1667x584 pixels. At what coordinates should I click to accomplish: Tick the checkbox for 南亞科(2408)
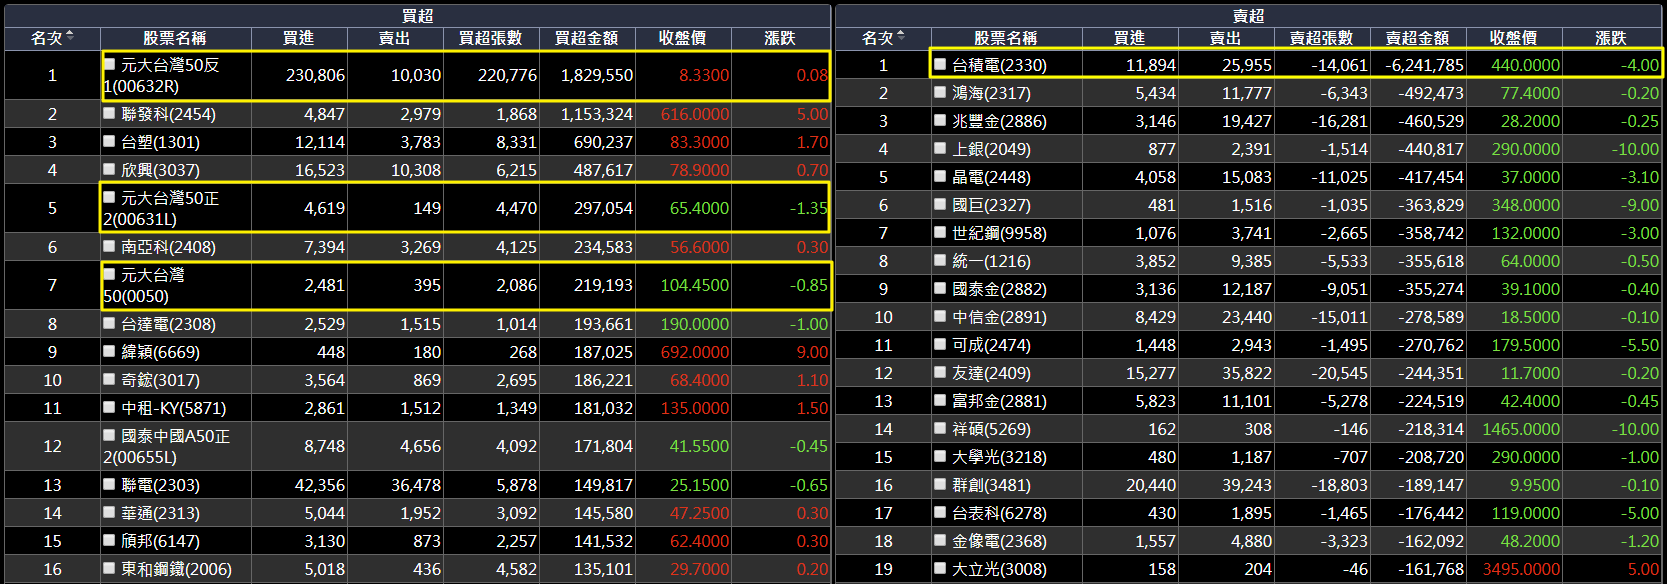110,246
